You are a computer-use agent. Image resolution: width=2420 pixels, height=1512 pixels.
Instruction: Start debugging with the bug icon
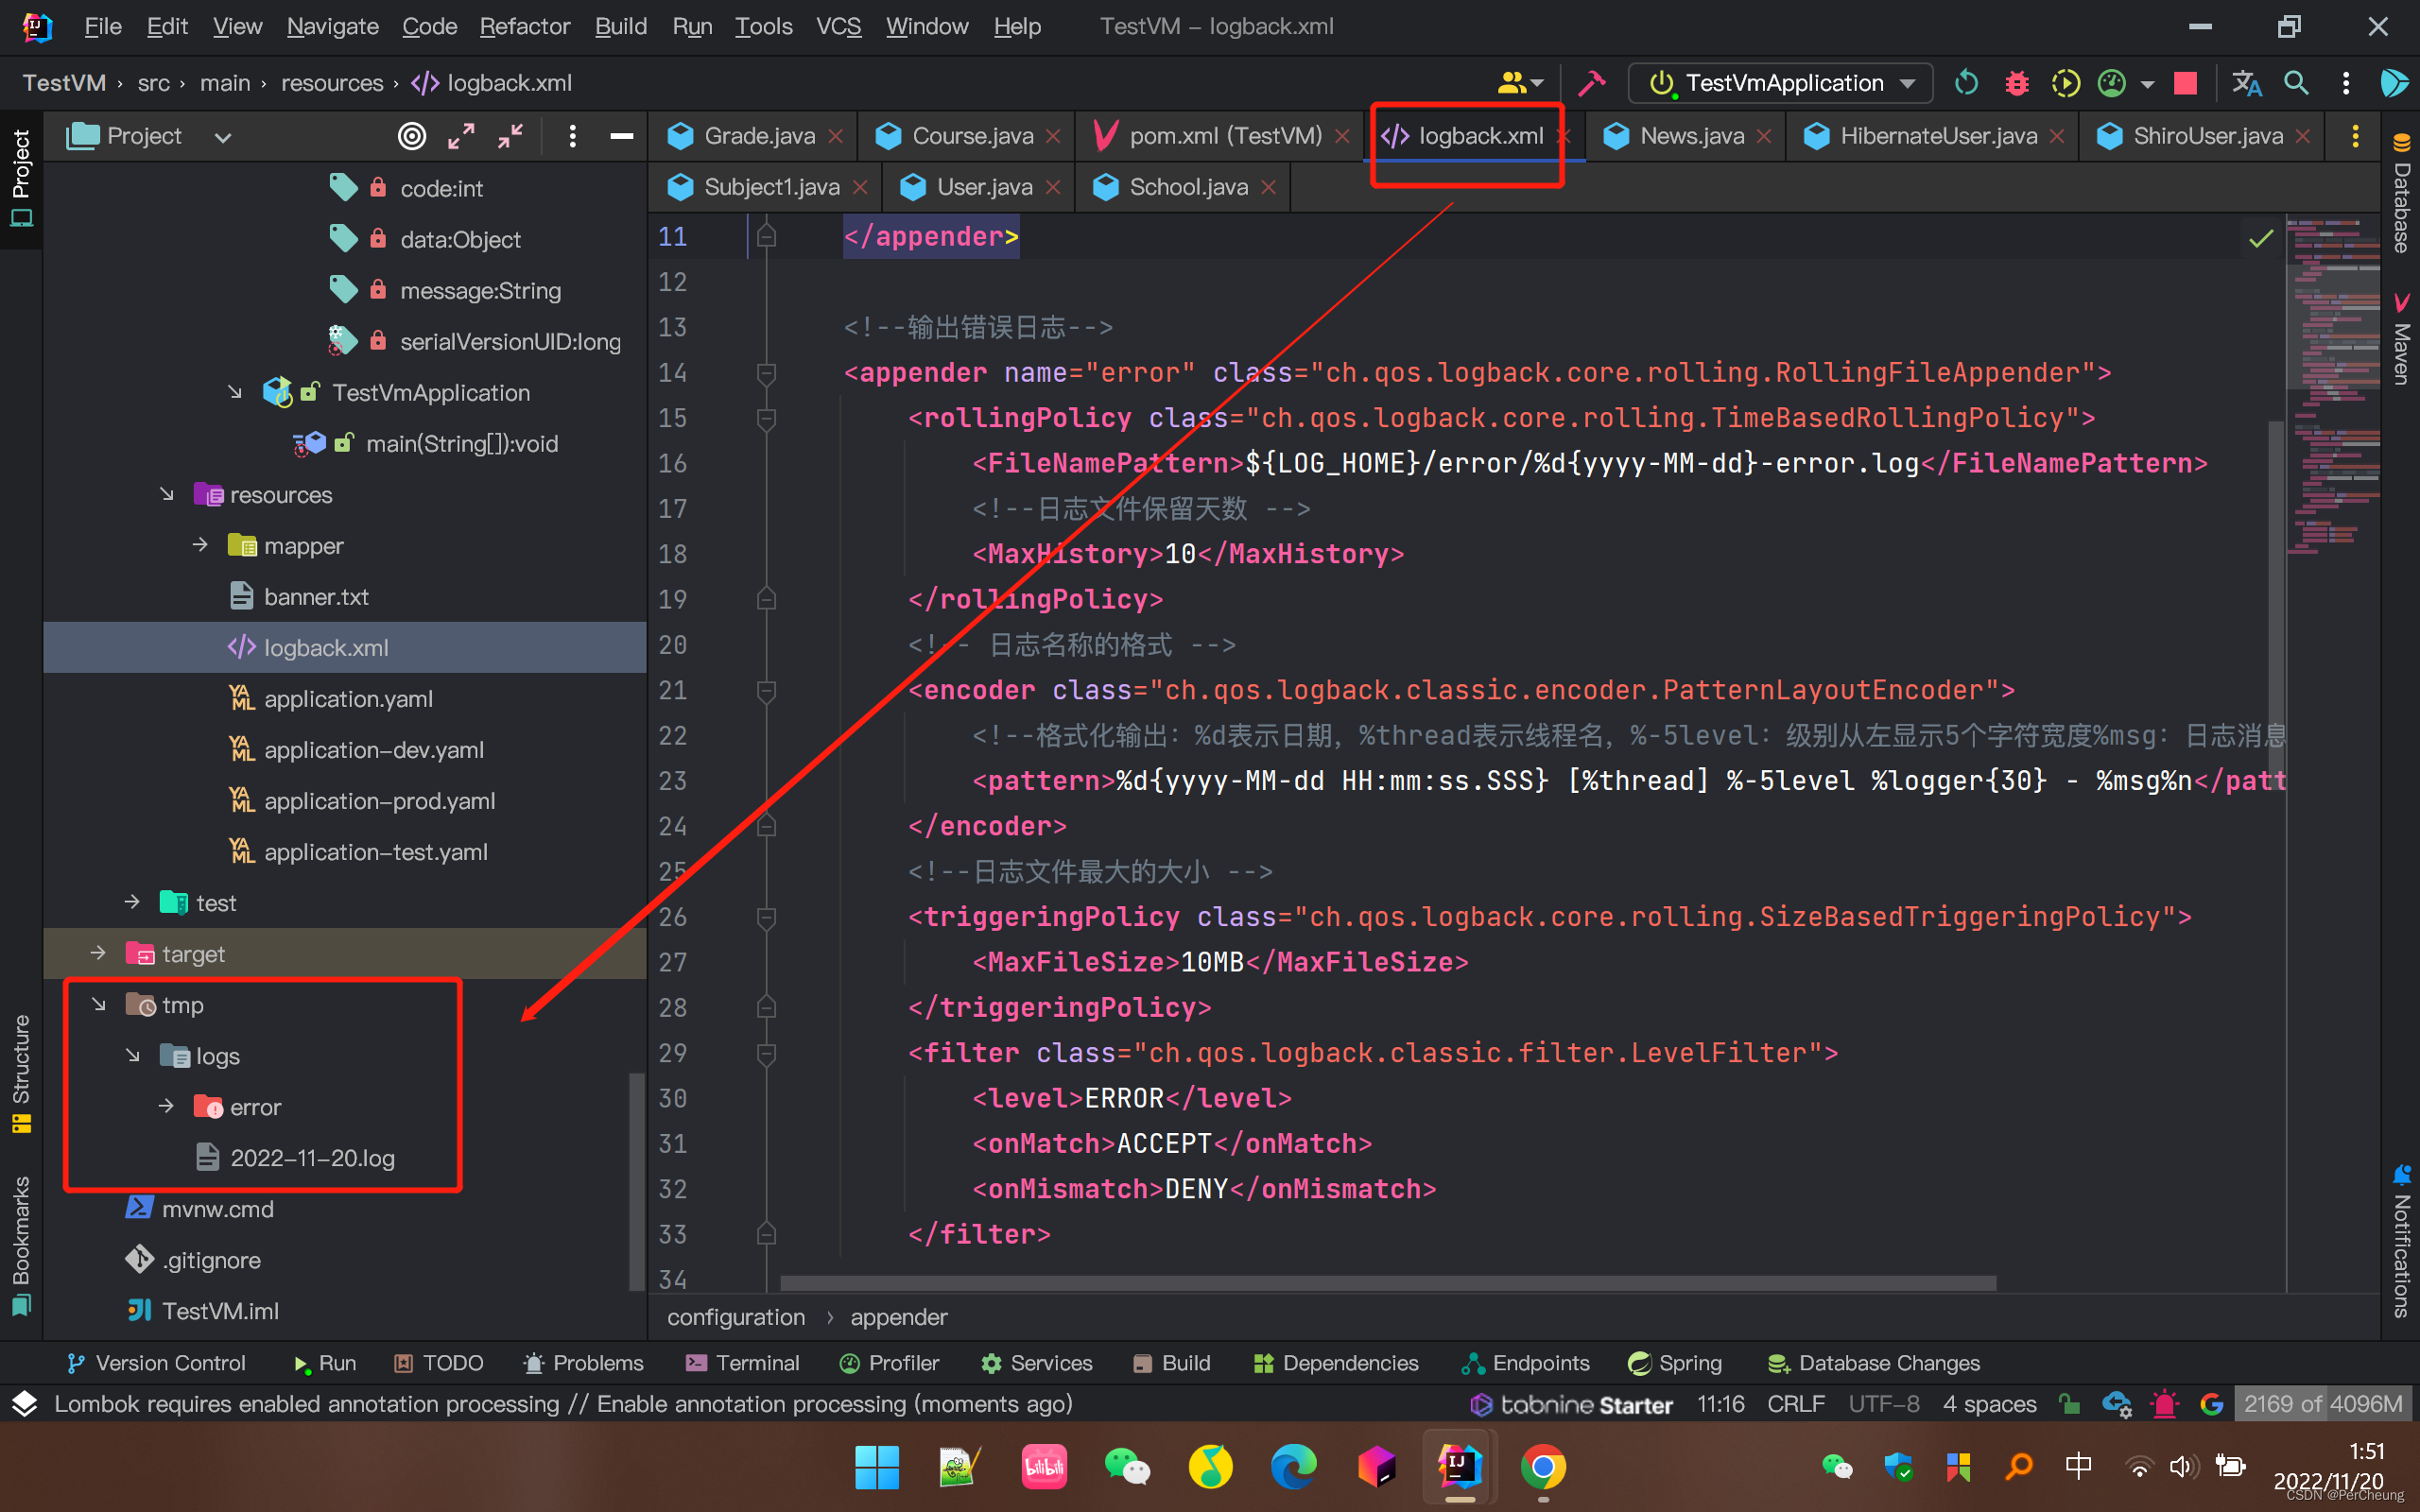pos(2015,83)
